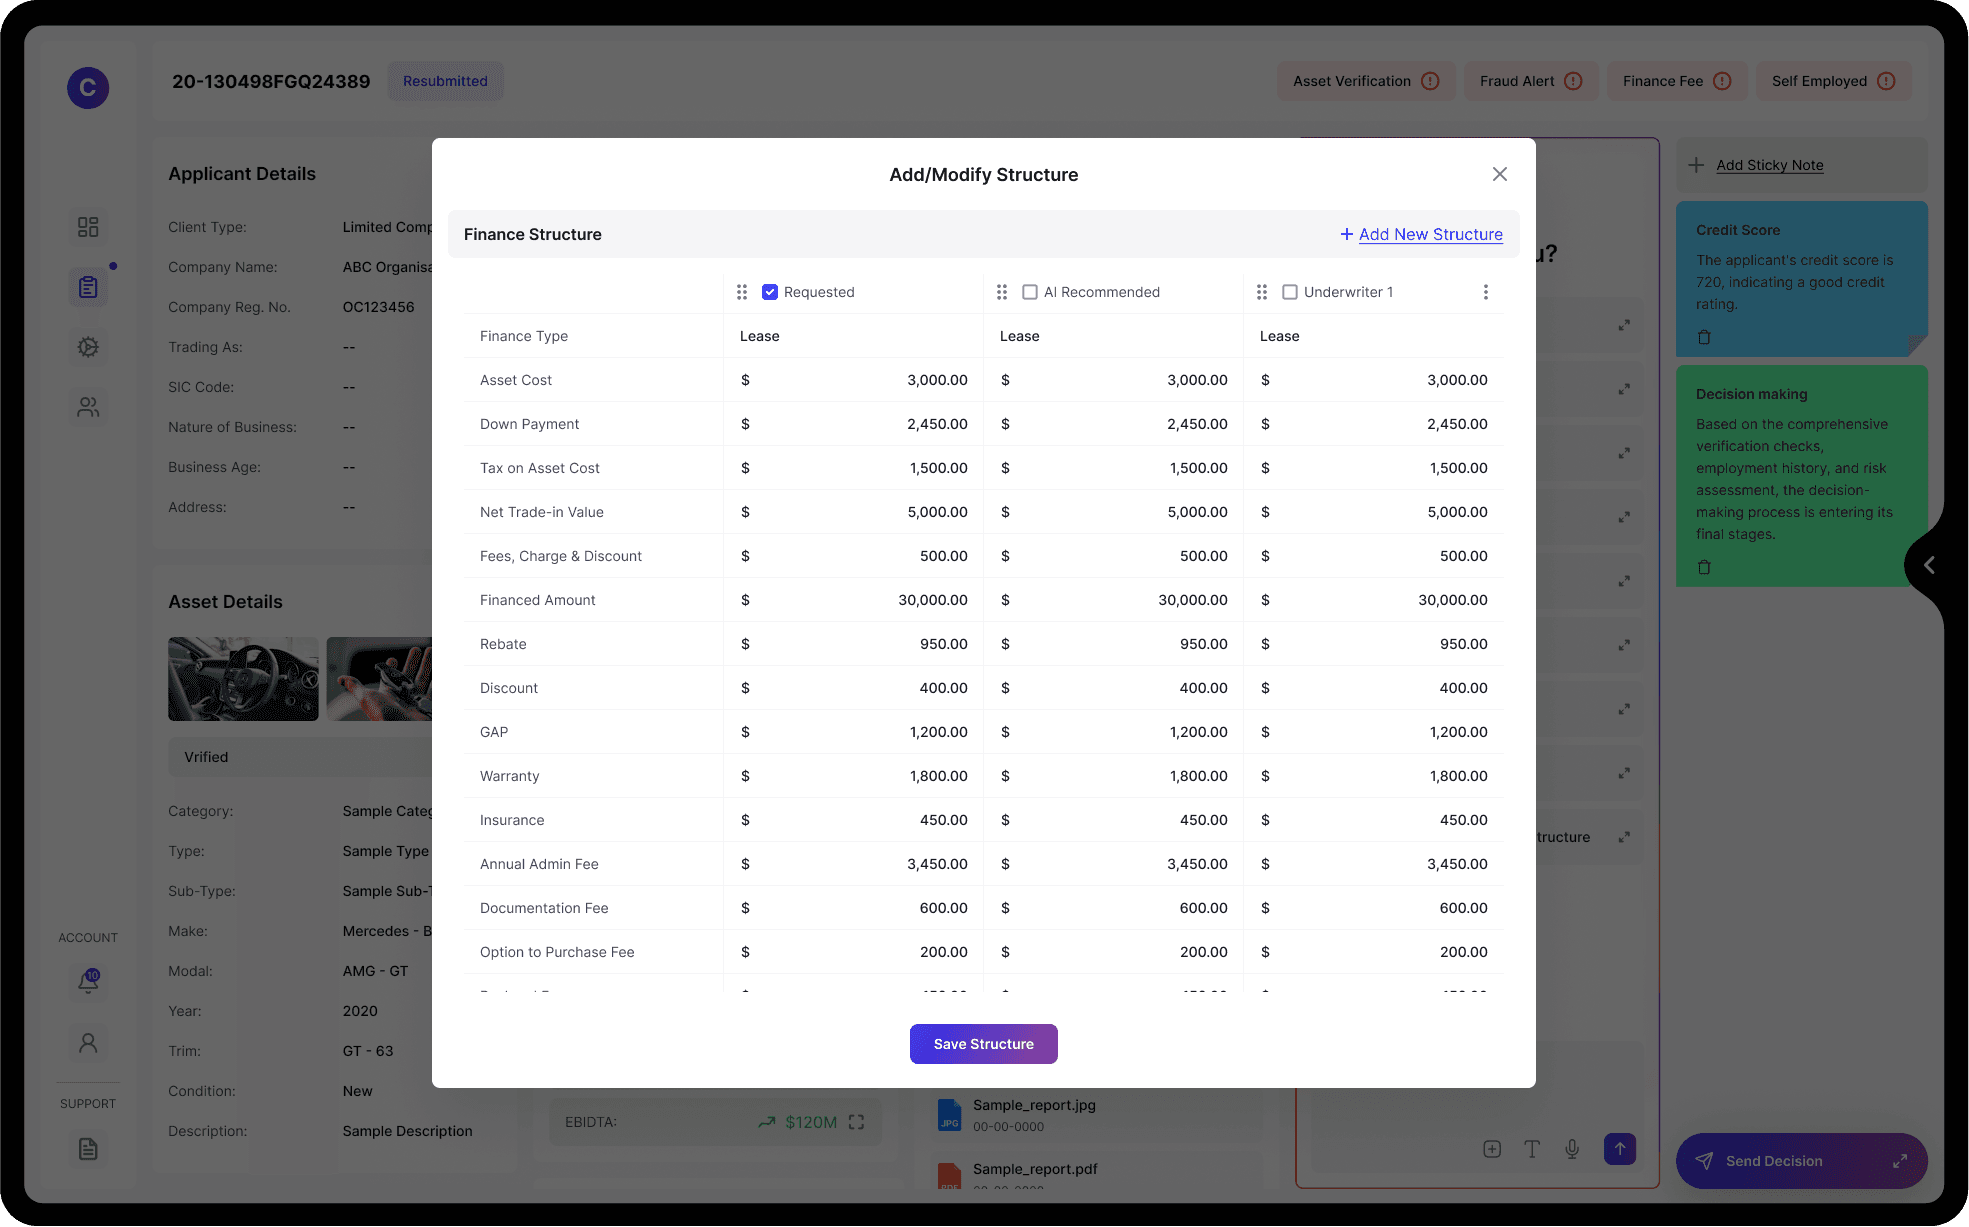
Task: Check the AI Recommended checkbox
Action: pyautogui.click(x=1030, y=292)
